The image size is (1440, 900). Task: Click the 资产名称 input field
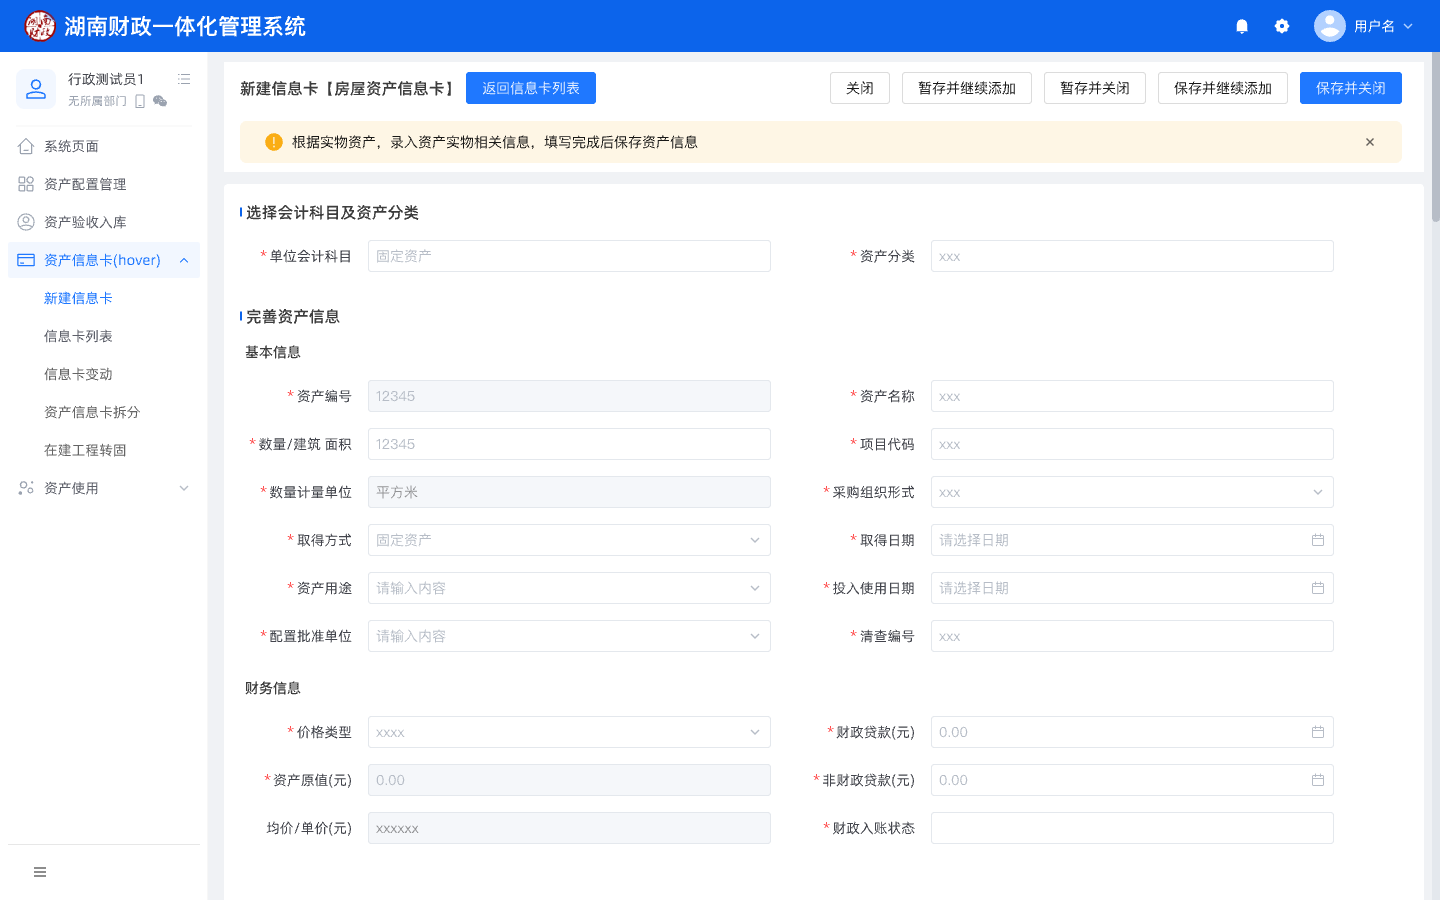click(1131, 396)
